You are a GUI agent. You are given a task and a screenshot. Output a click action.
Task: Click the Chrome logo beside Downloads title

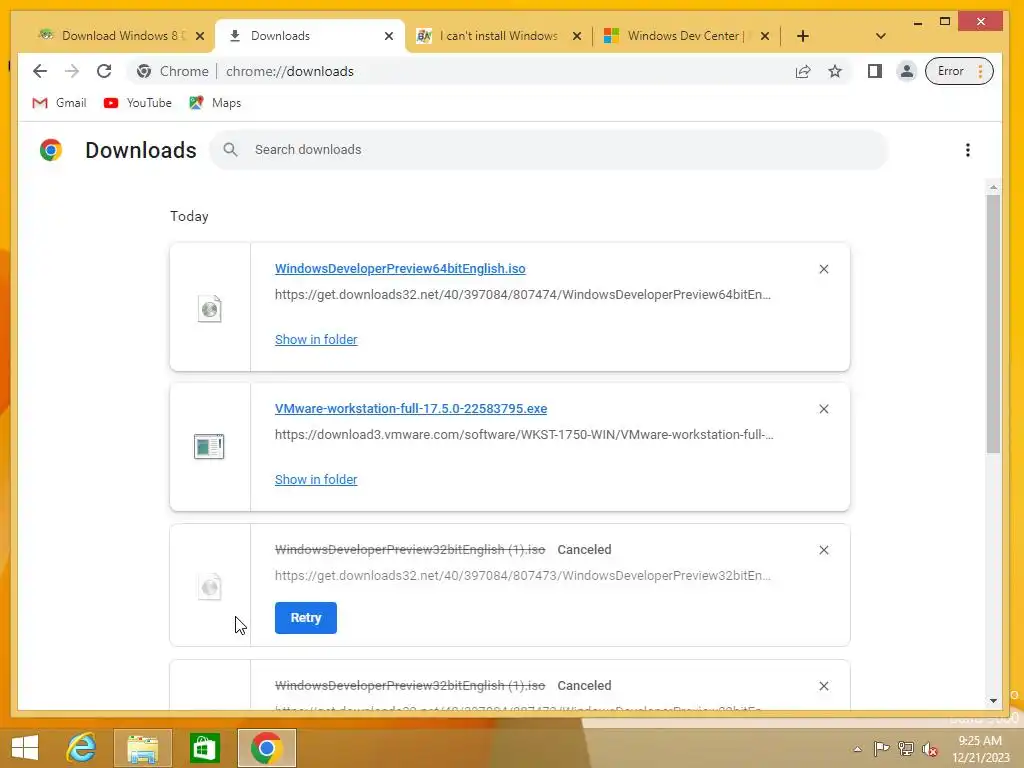(51, 150)
